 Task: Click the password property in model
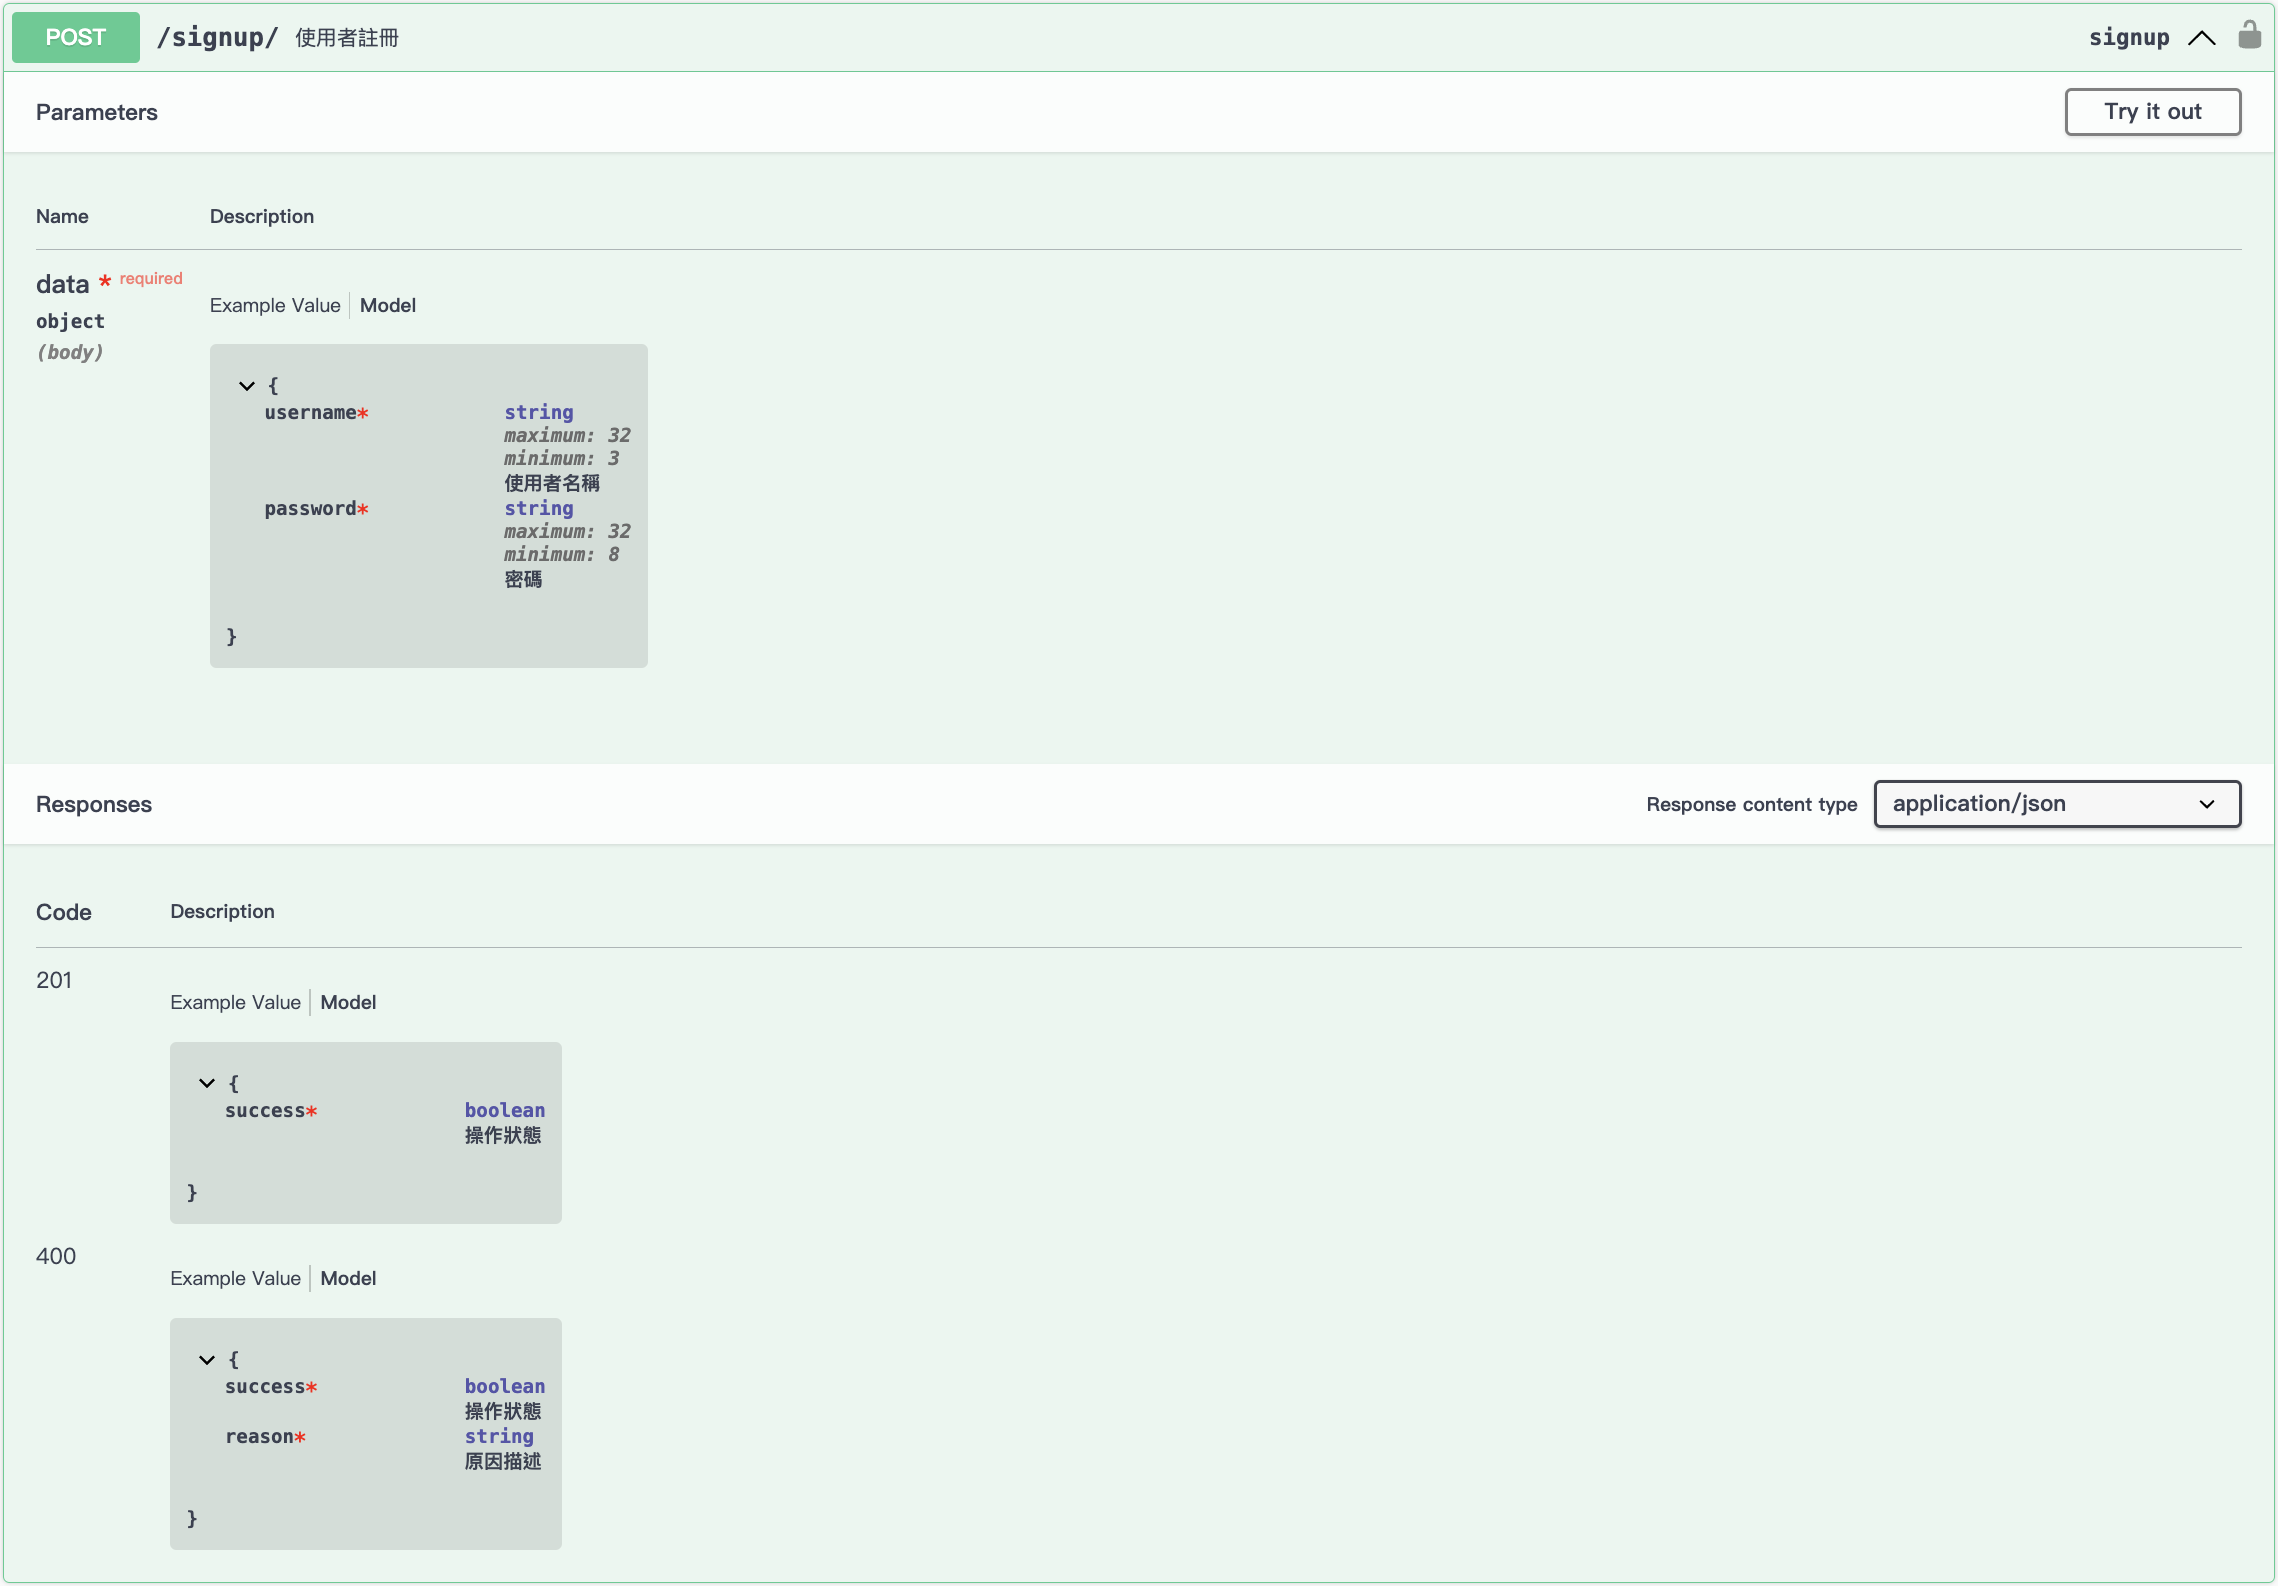(x=310, y=508)
